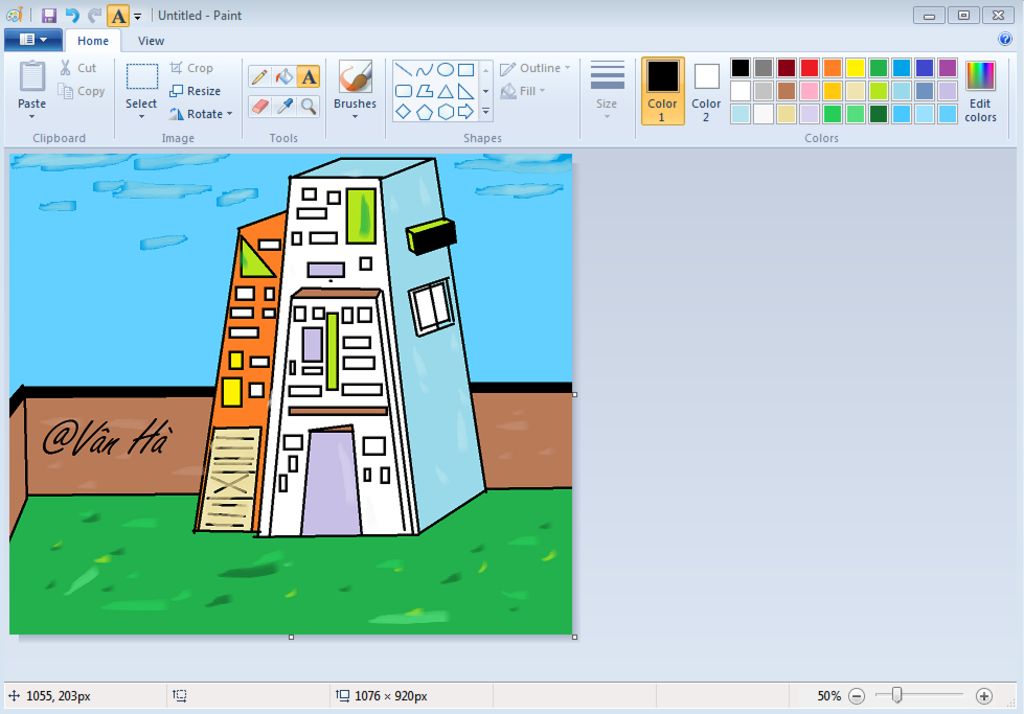The height and width of the screenshot is (714, 1024).
Task: Select the Fill with color bucket tool
Action: (x=284, y=77)
